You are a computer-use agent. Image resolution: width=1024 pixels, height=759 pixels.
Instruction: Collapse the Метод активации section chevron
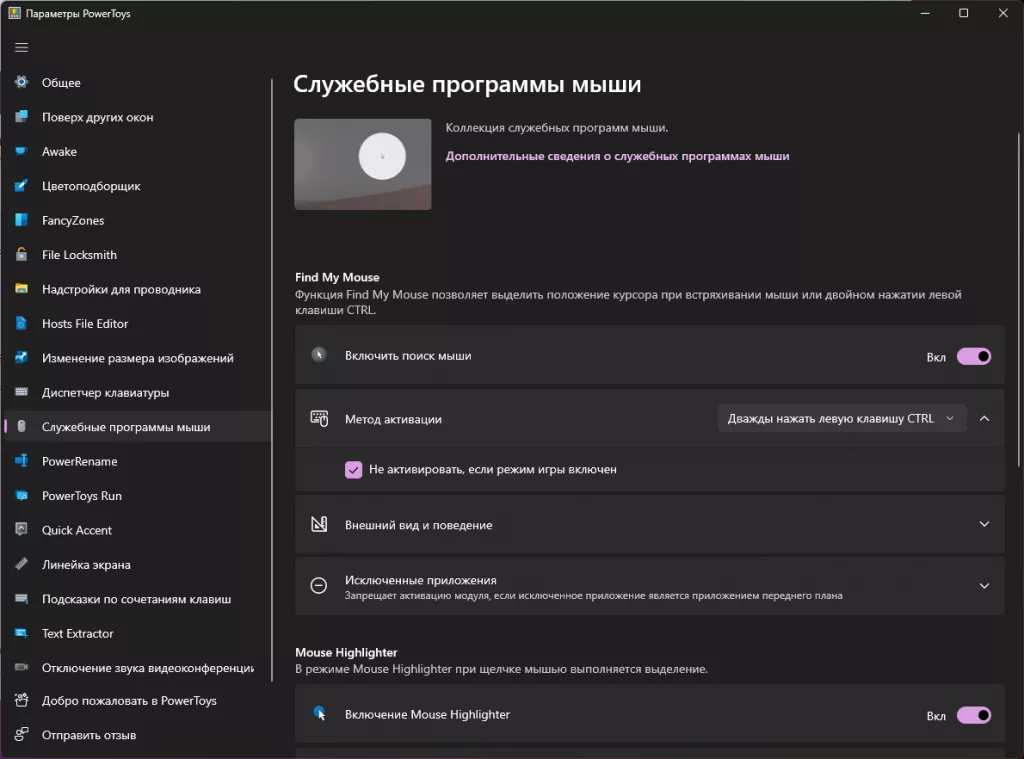(x=984, y=419)
